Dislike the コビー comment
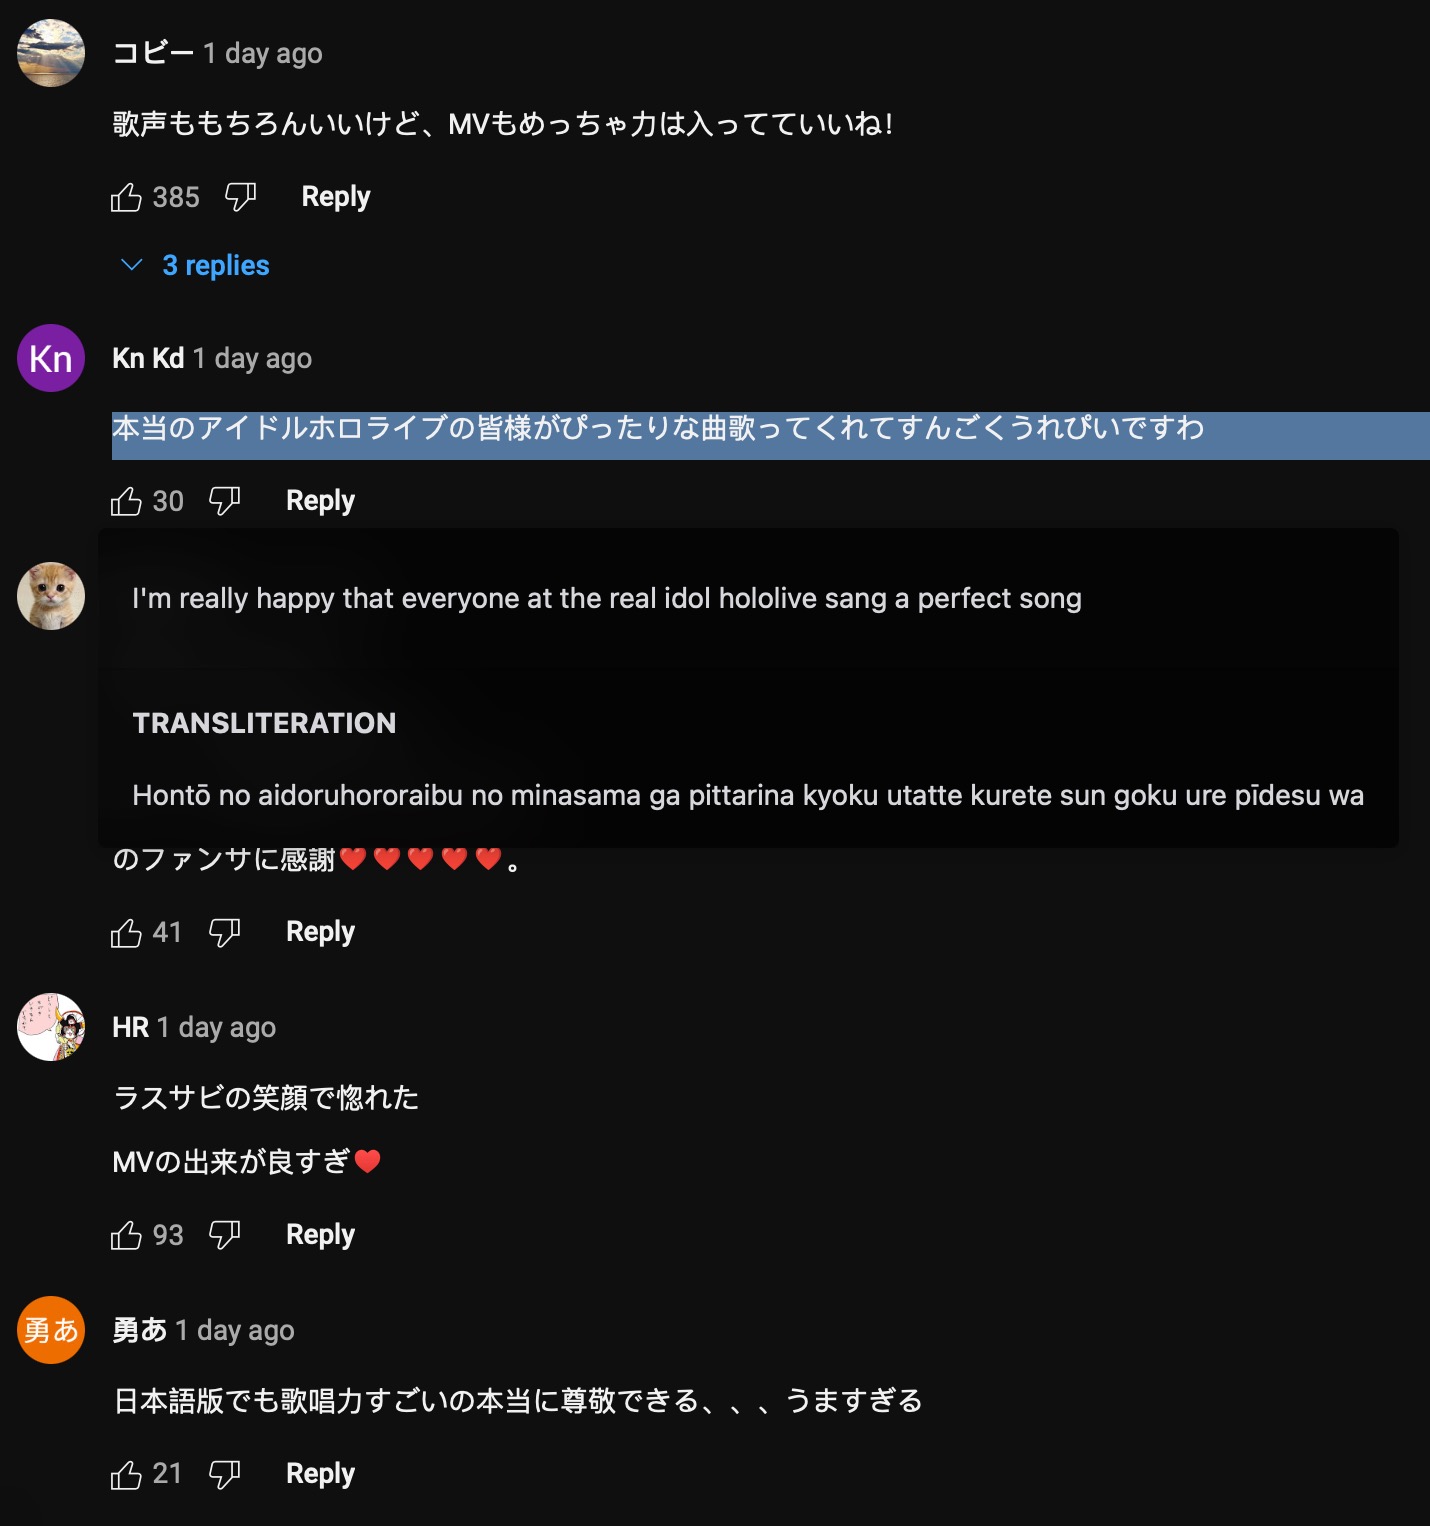The height and width of the screenshot is (1526, 1430). [240, 197]
